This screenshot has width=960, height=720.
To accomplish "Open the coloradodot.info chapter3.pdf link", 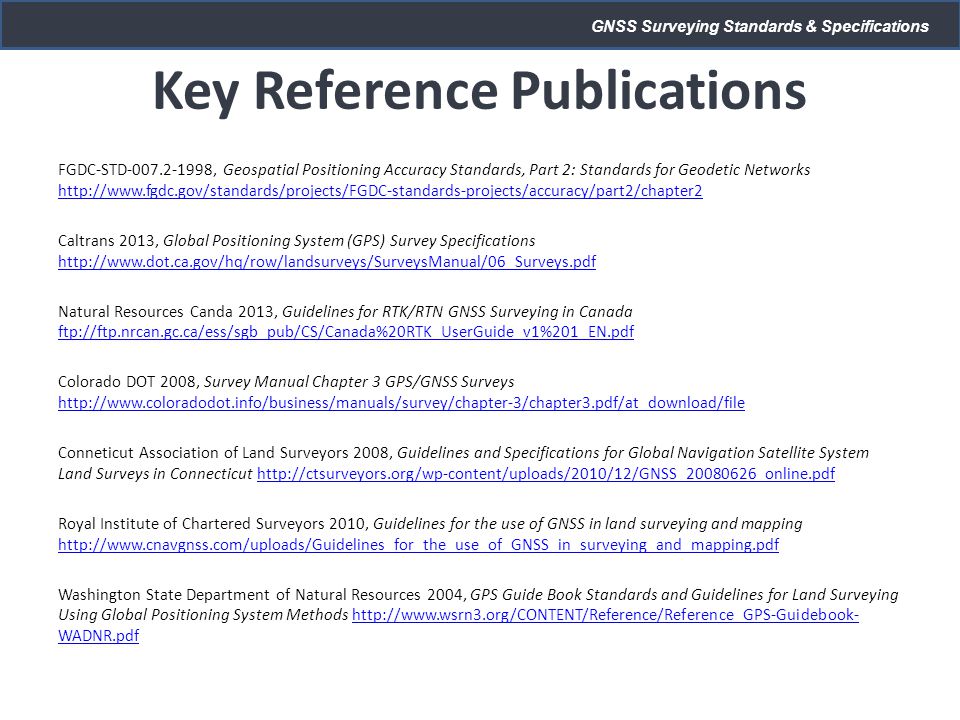I will (402, 403).
